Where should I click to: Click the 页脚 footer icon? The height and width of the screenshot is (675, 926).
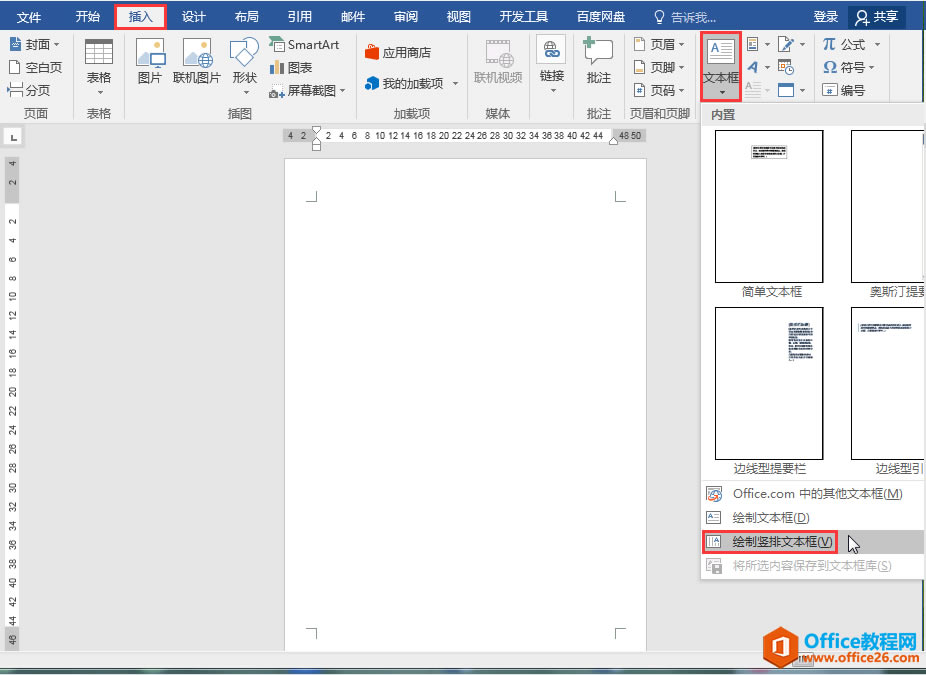[639, 67]
